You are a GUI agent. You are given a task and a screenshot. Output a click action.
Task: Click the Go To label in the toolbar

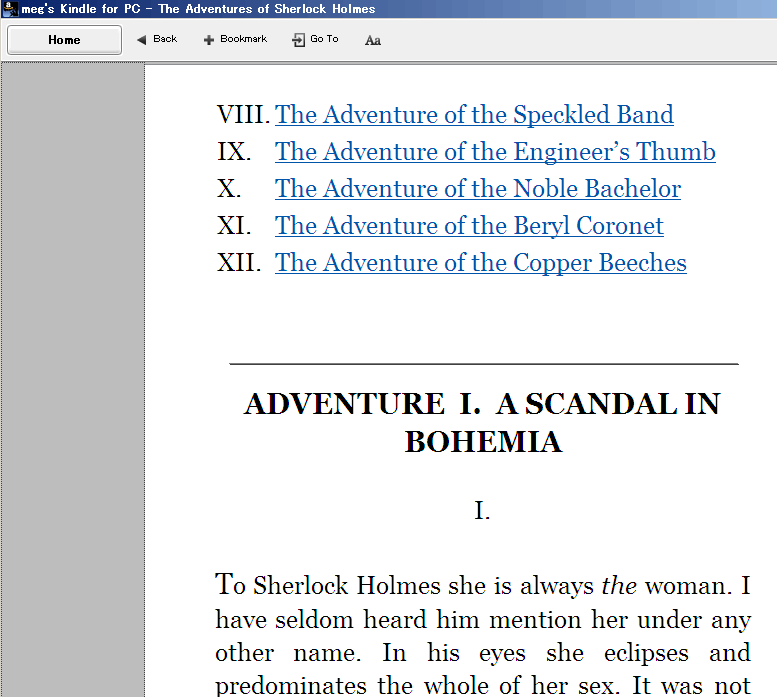coord(324,39)
